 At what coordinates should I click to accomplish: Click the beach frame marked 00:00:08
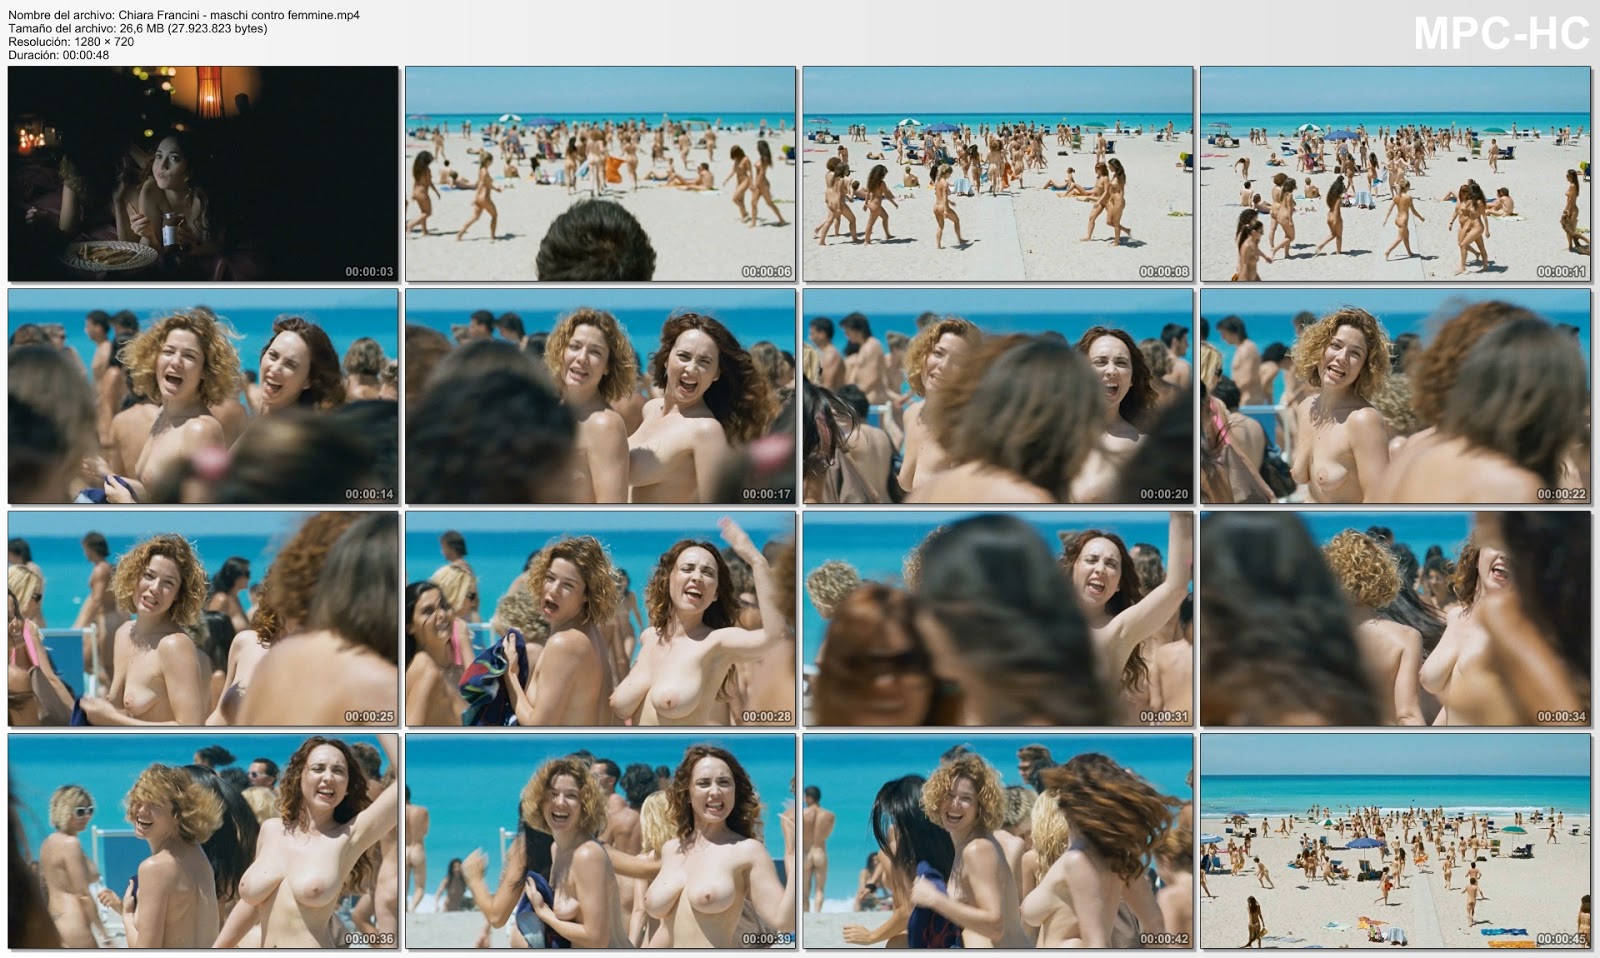[x=998, y=174]
